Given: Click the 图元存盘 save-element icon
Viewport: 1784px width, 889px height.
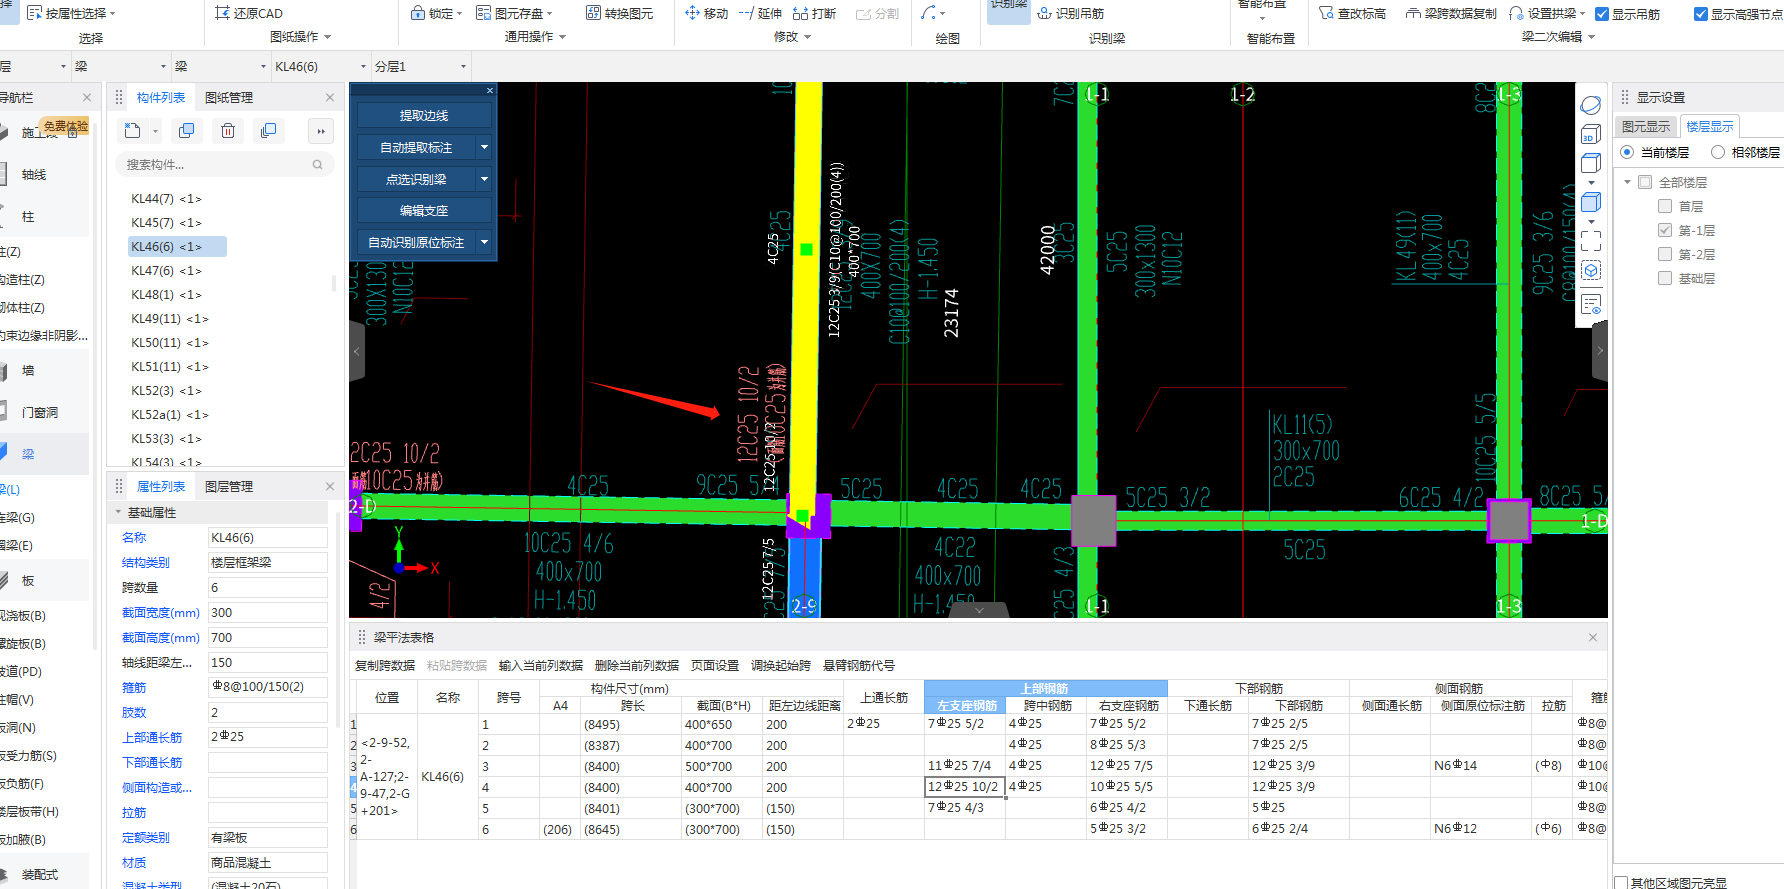Looking at the screenshot, I should tap(483, 13).
